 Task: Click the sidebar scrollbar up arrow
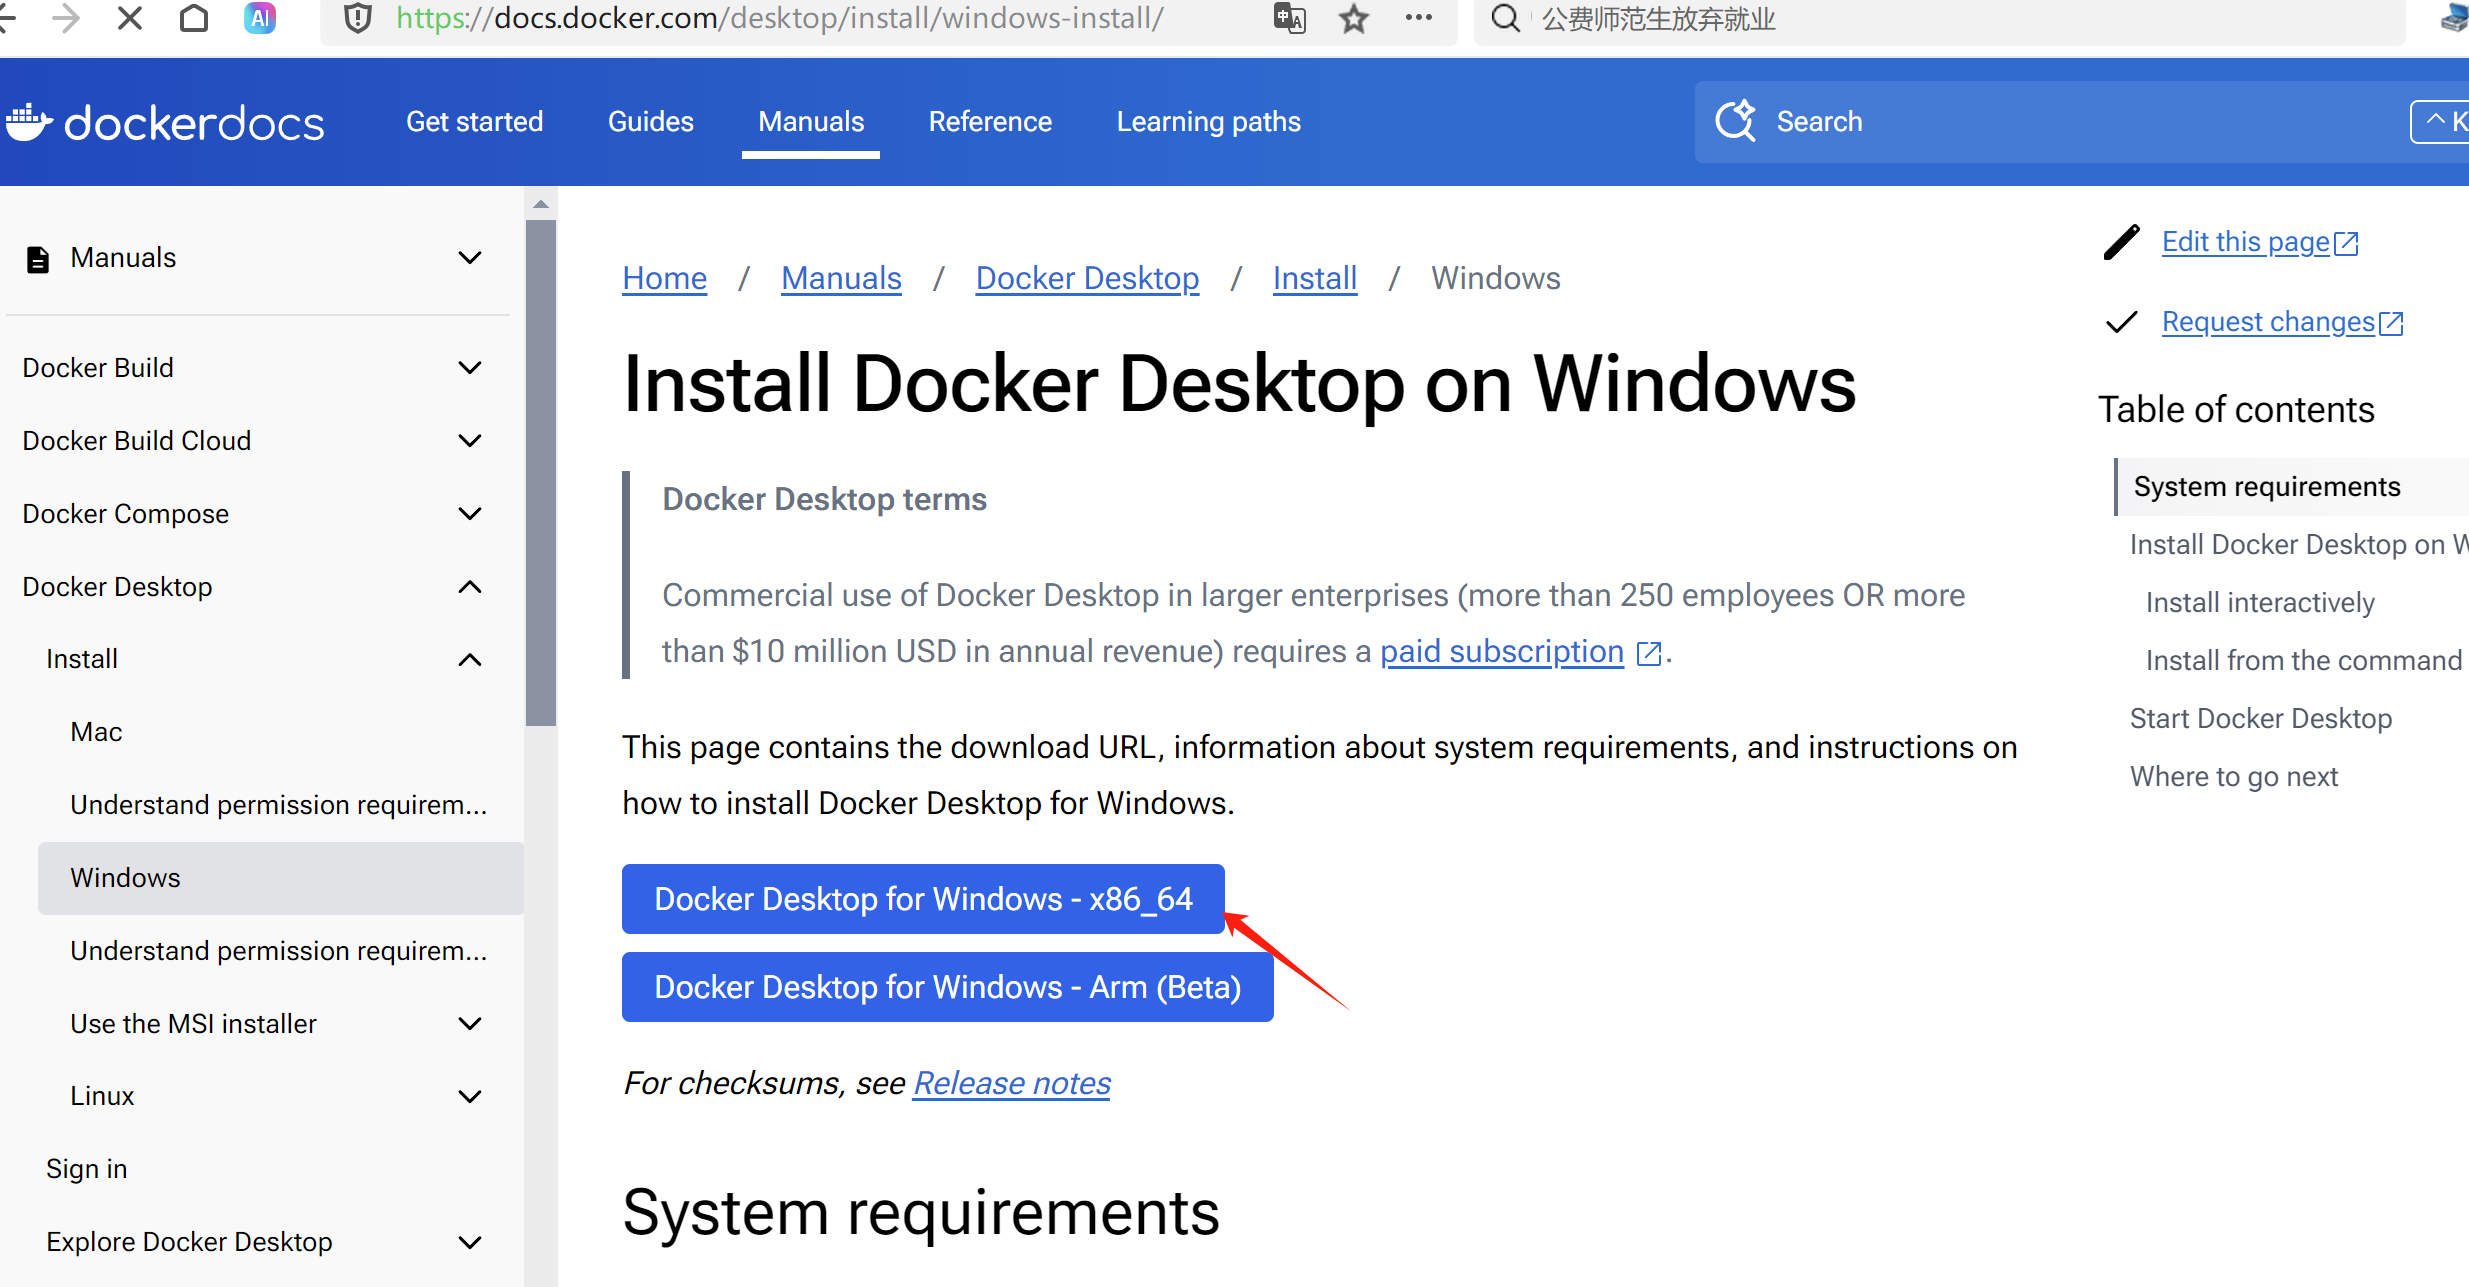(x=541, y=204)
